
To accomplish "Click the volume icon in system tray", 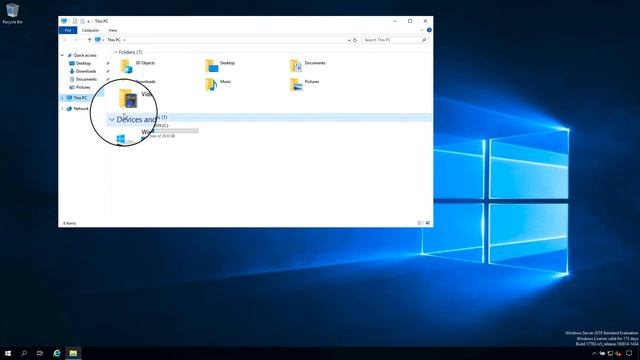I will (618, 353).
